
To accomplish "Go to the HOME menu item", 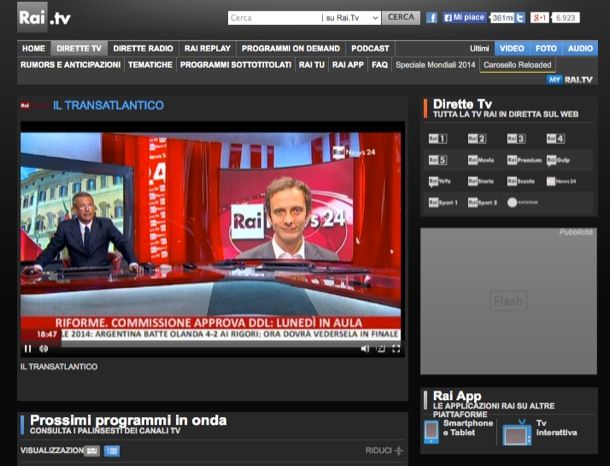I will click(x=33, y=49).
